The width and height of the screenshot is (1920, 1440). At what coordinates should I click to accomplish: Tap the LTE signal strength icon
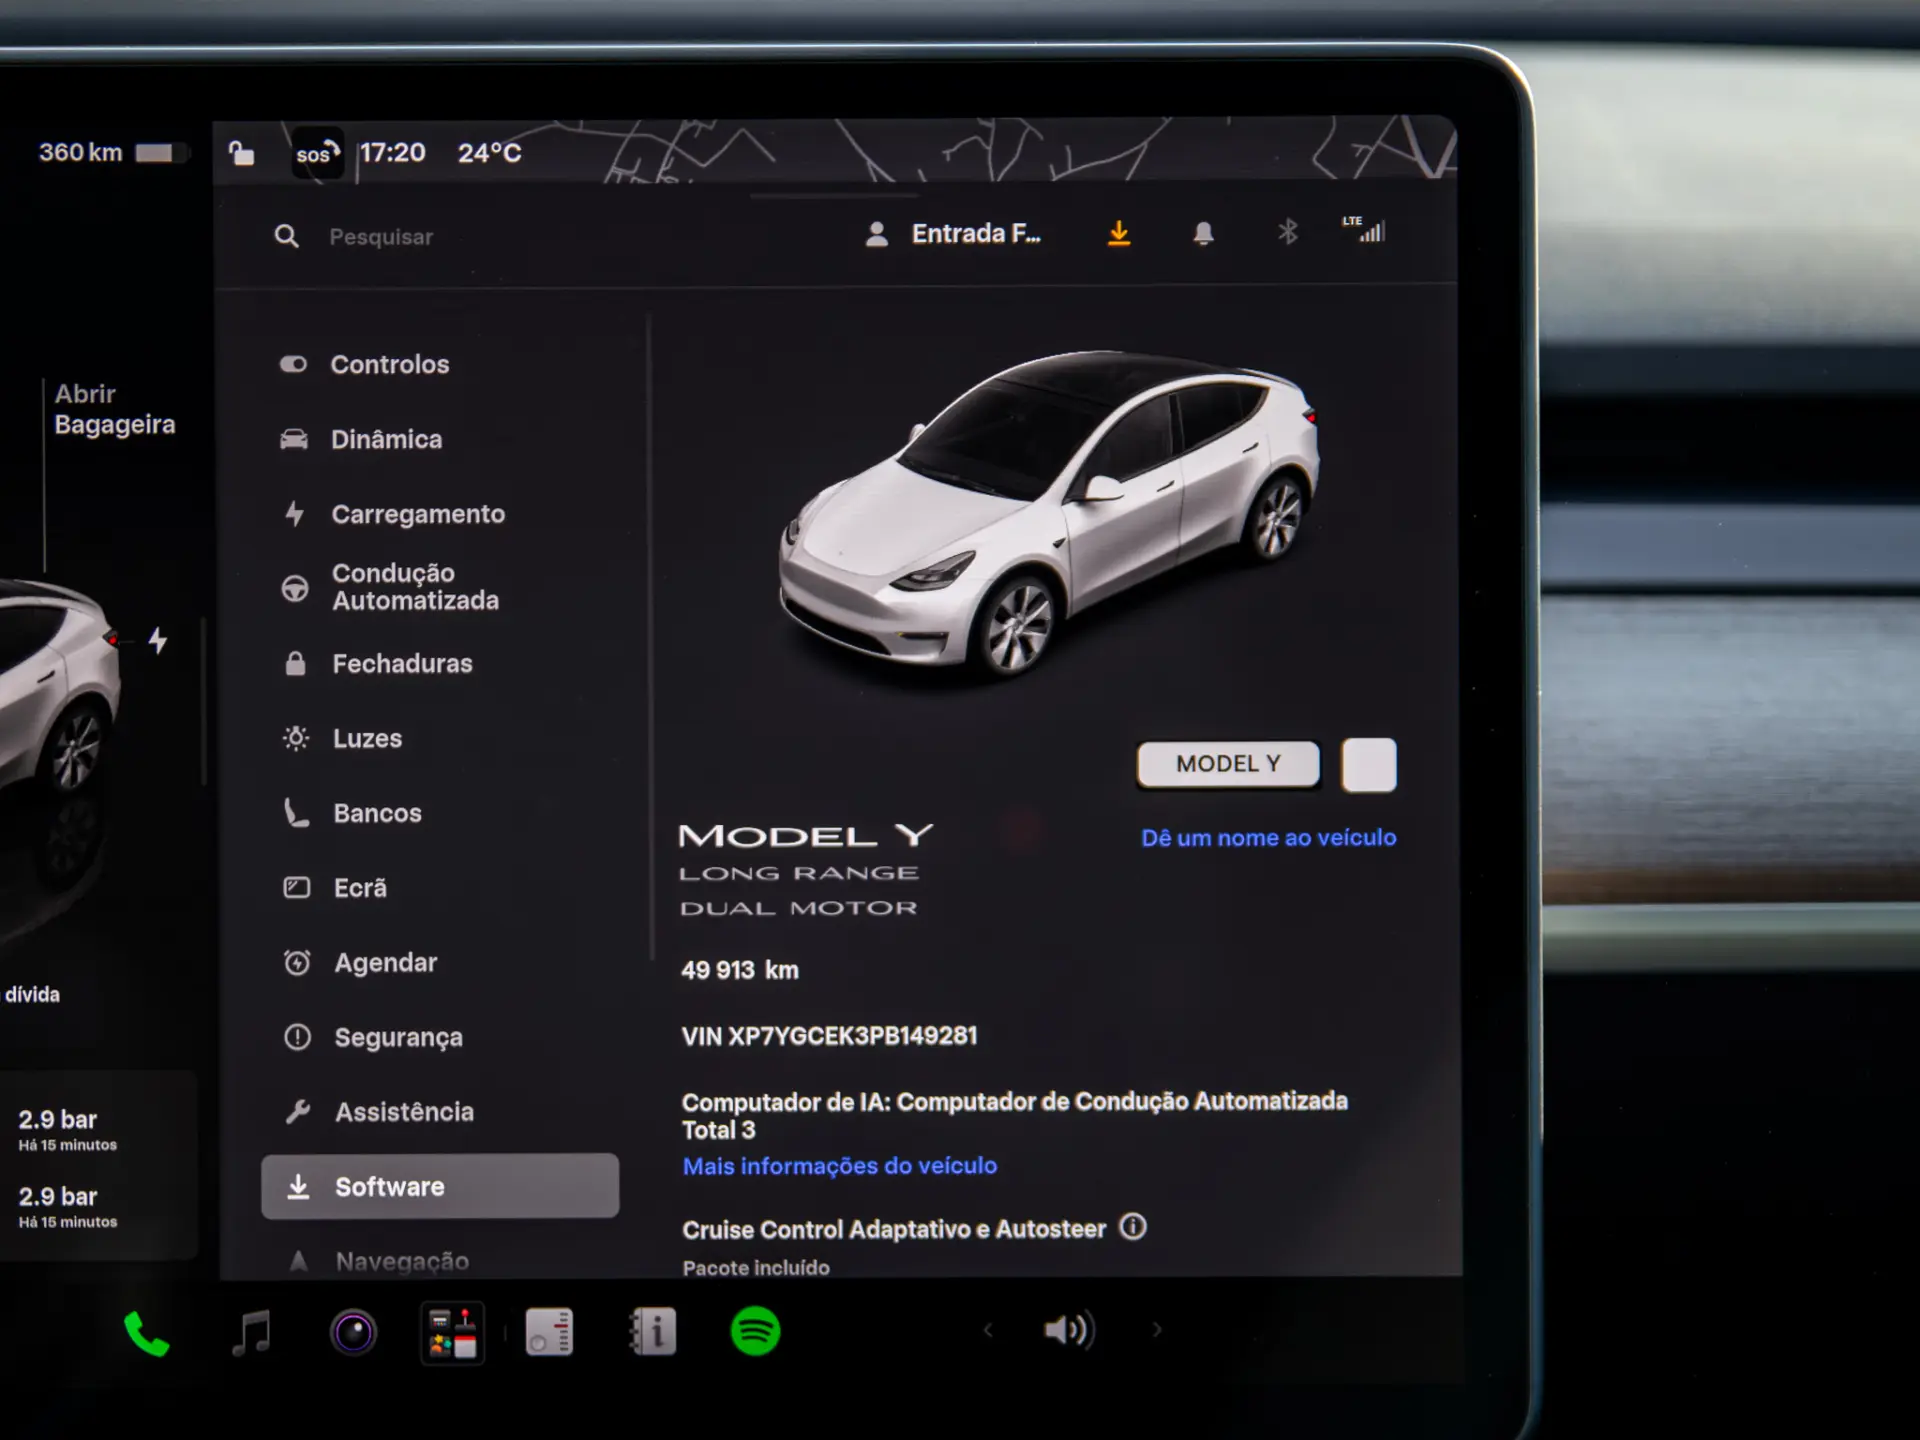1364,229
